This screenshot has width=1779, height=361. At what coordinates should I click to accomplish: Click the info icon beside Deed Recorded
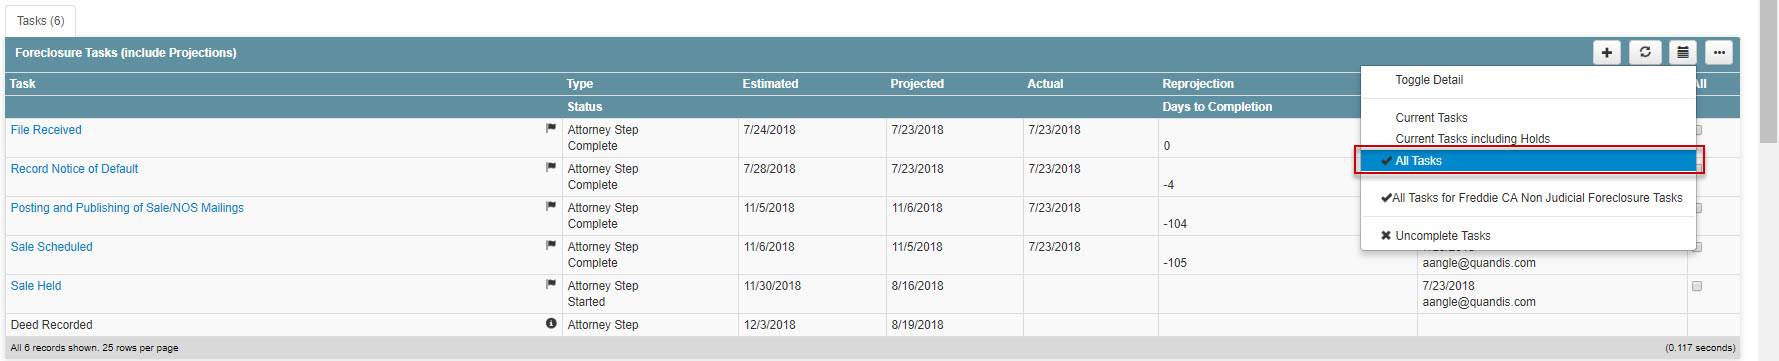coord(551,323)
